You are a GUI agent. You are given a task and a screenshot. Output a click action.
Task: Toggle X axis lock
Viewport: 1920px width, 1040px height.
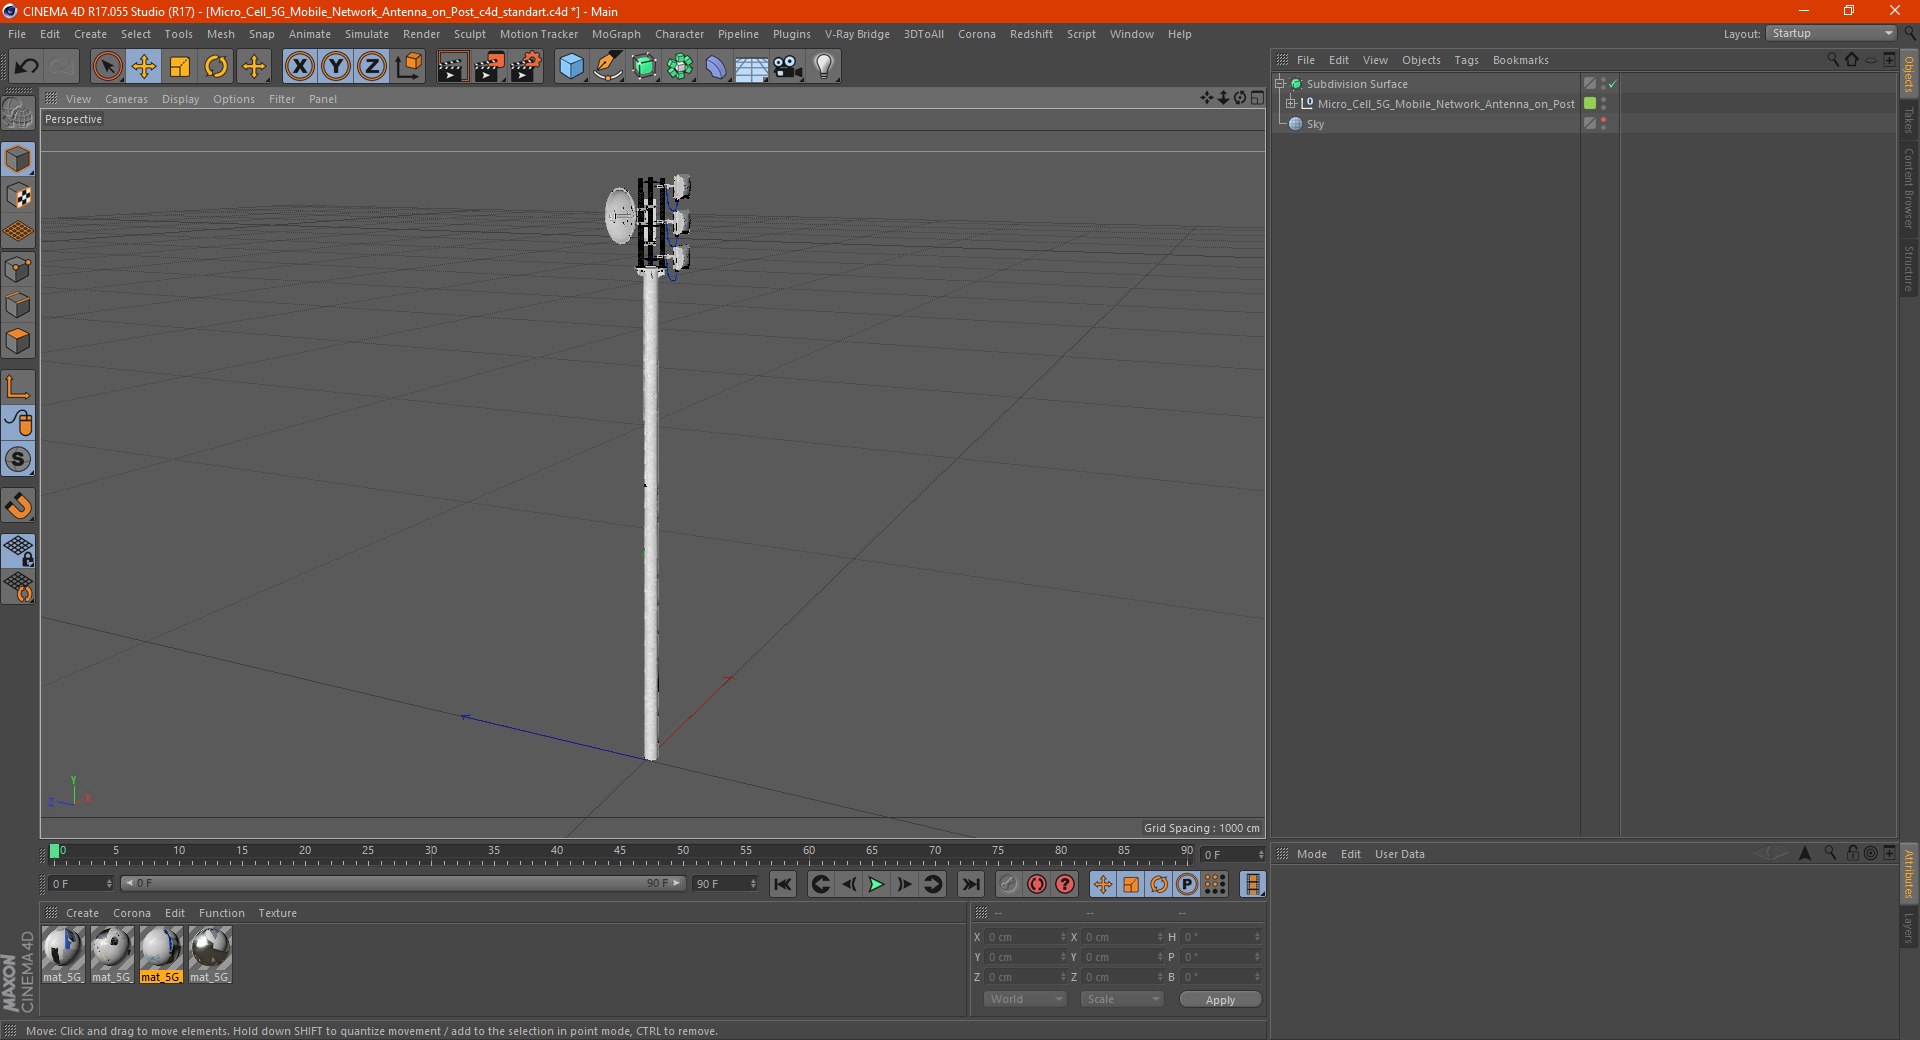click(300, 67)
